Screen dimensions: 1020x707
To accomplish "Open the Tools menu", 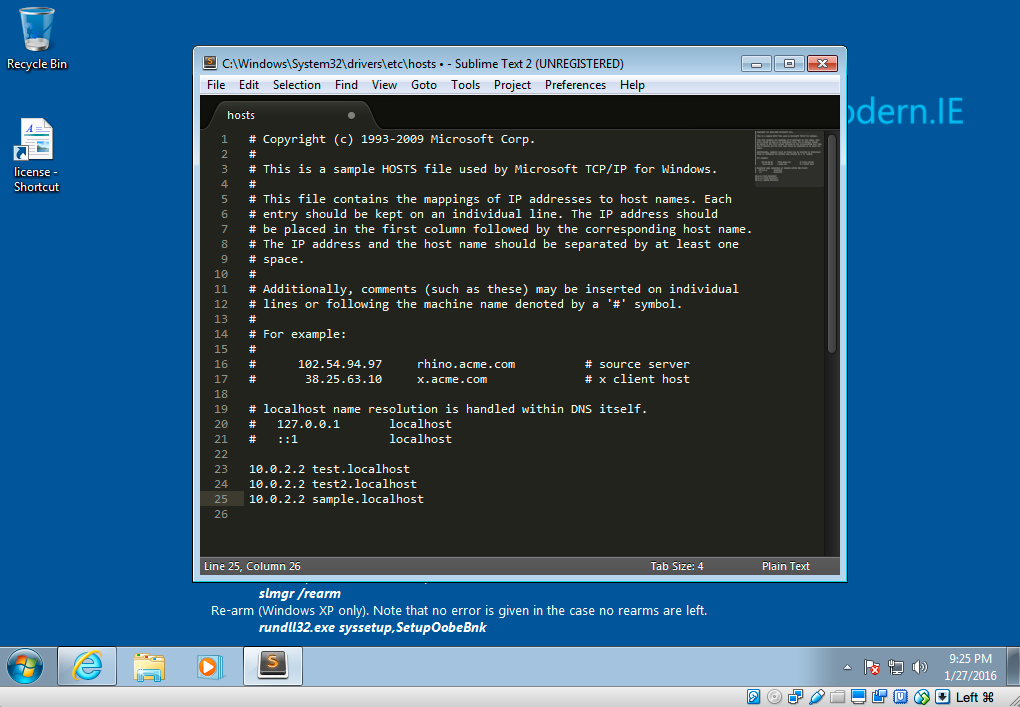I will (x=466, y=85).
